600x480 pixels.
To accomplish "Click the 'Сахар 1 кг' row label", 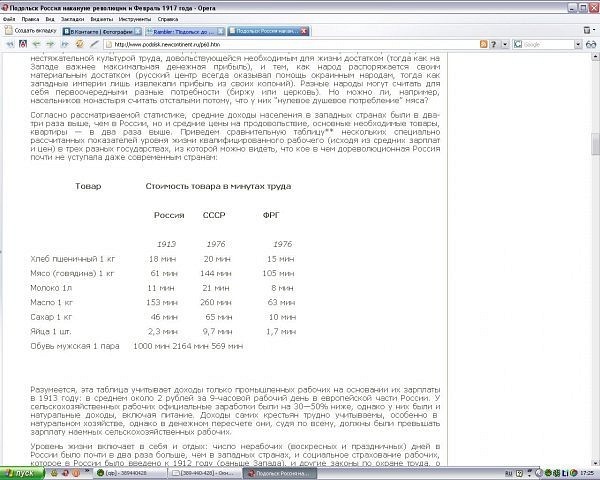I will [51, 317].
